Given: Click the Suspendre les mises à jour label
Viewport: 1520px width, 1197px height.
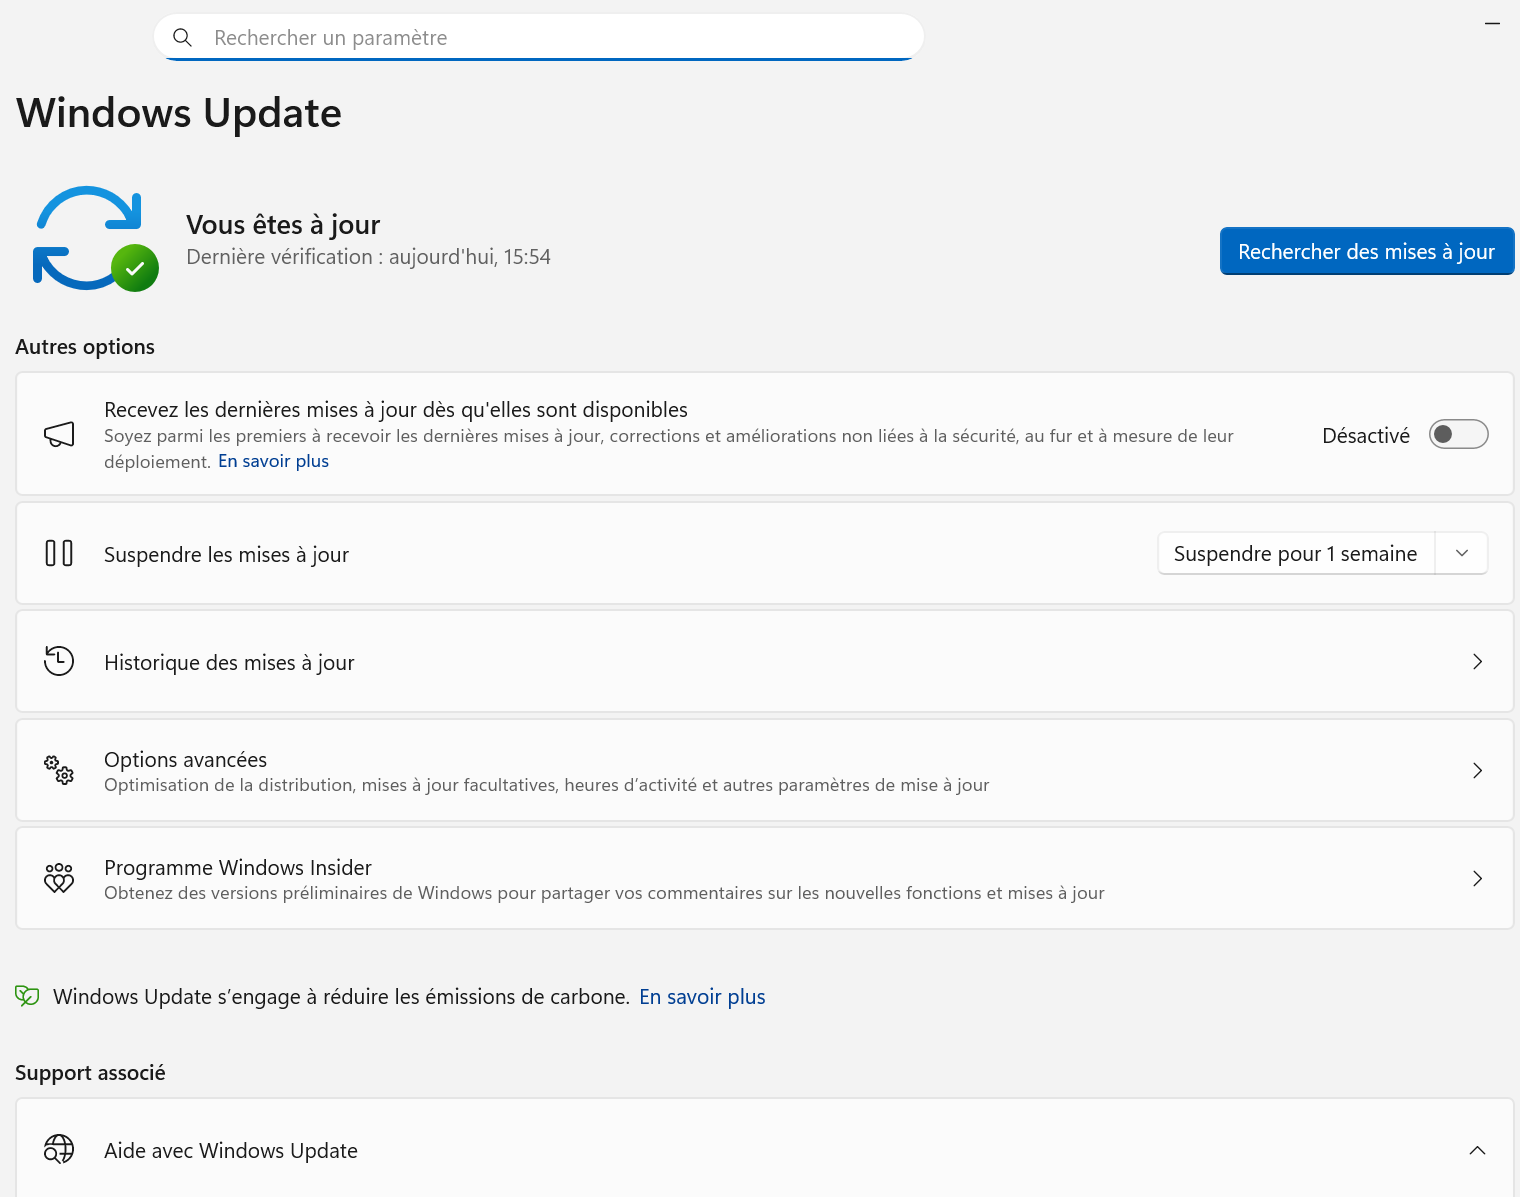Looking at the screenshot, I should [226, 554].
